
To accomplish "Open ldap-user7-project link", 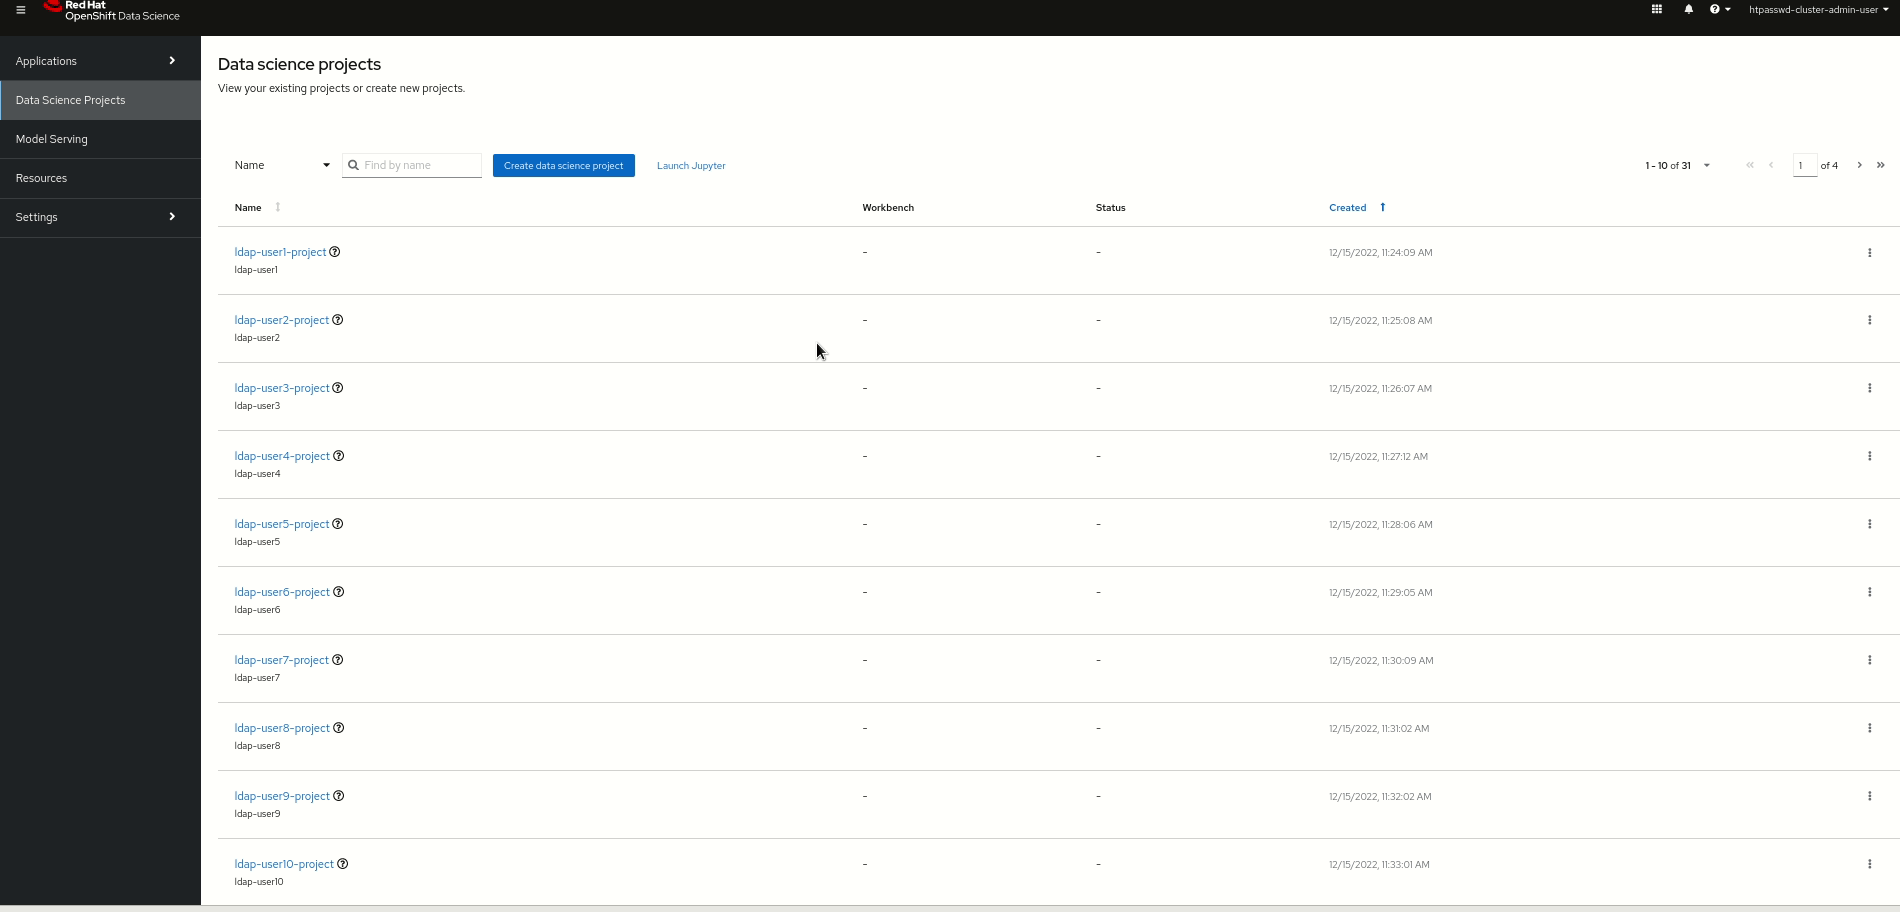I will [282, 660].
